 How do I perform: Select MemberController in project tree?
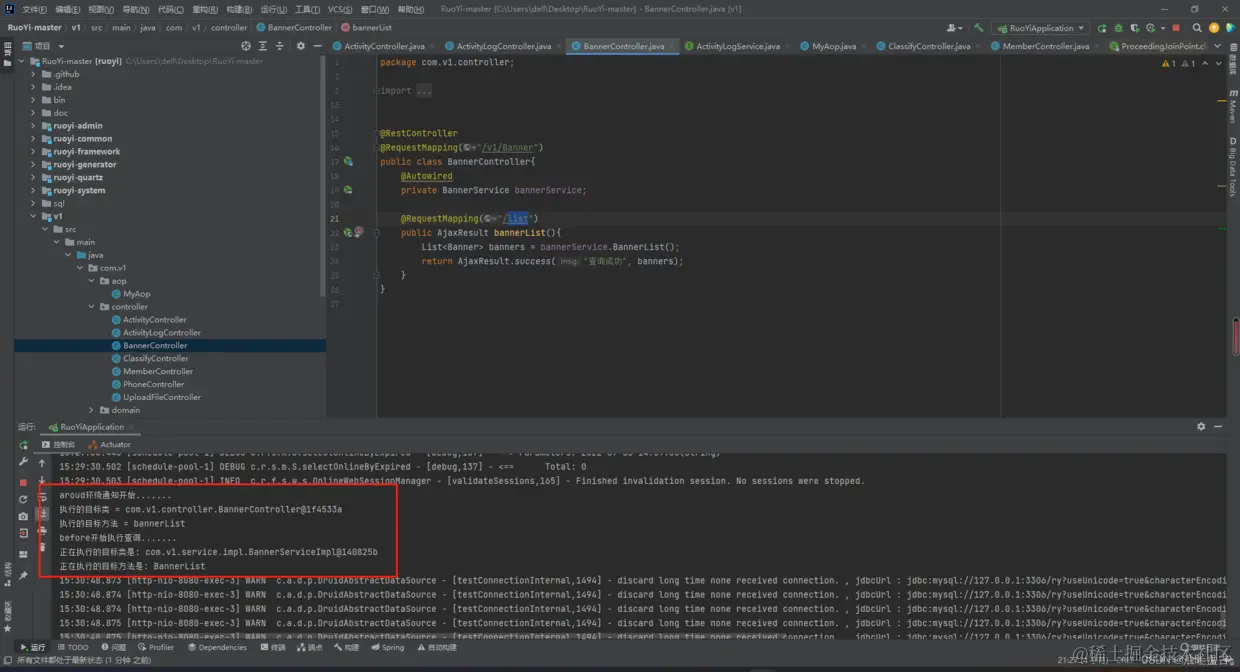point(157,371)
